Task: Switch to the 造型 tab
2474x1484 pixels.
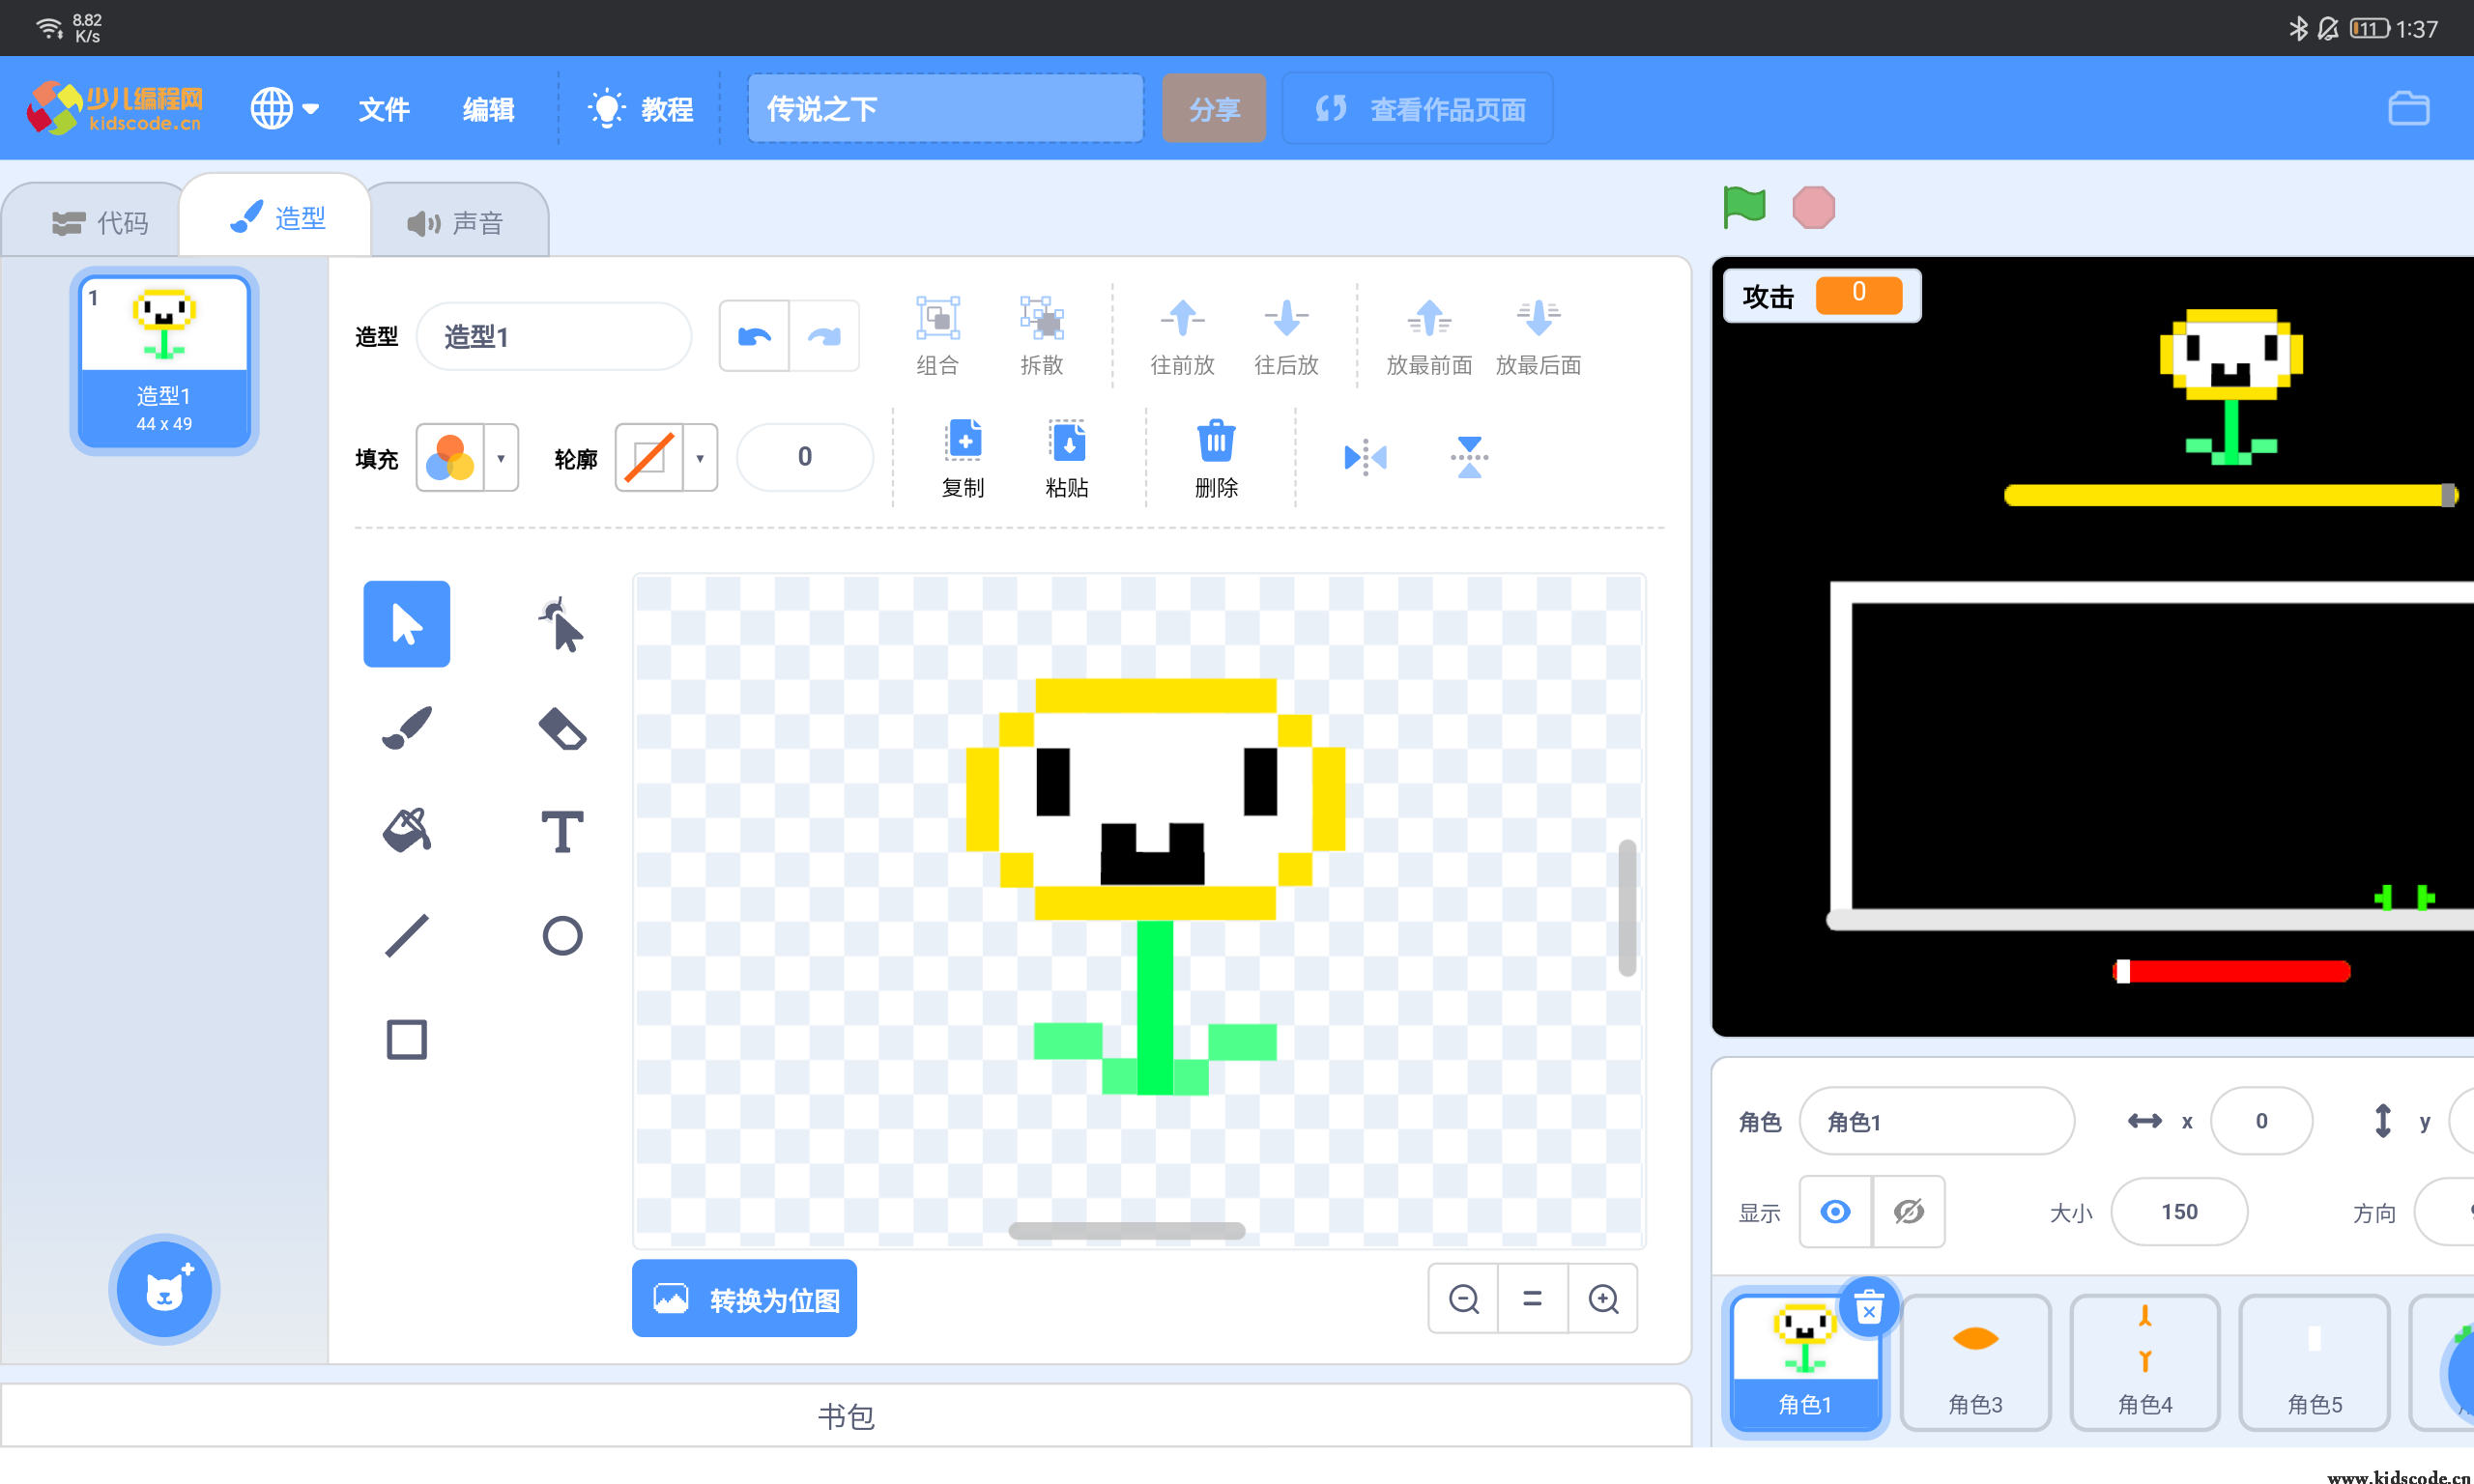Action: point(277,217)
